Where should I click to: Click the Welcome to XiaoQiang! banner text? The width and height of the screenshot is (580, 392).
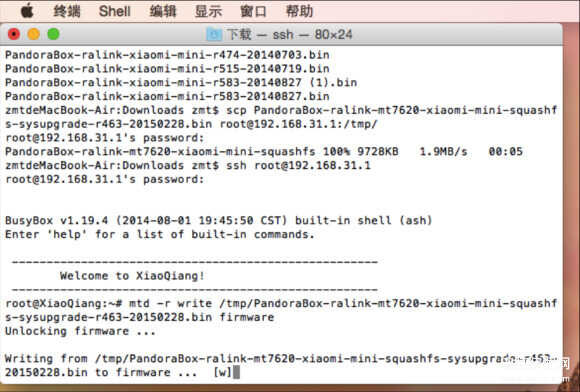point(132,276)
